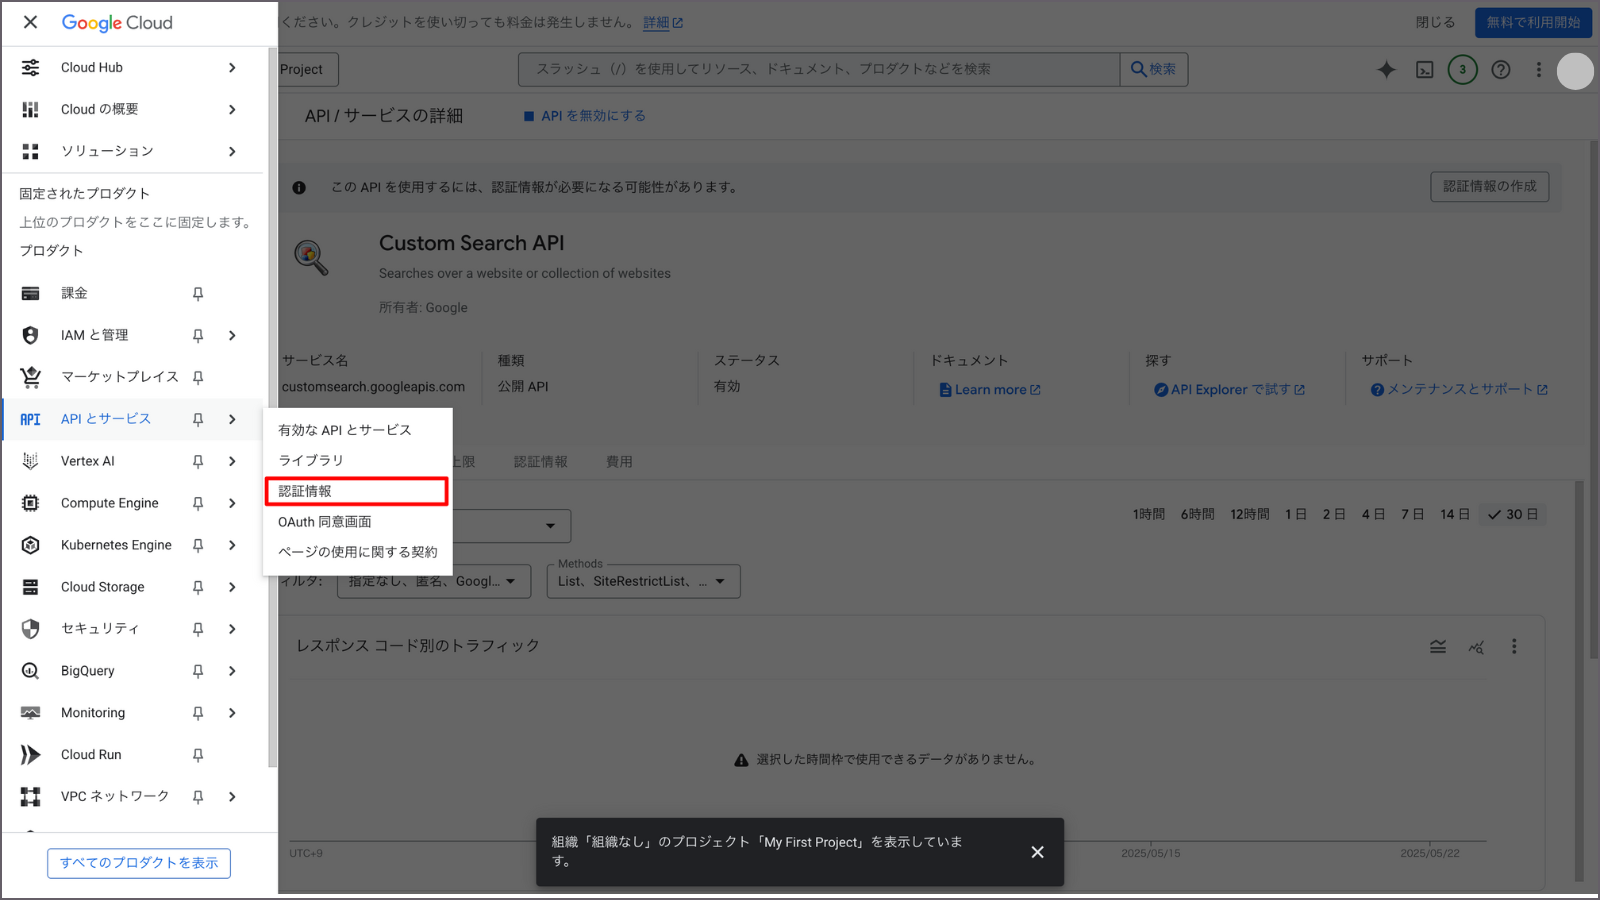Select 認証情報 in the submenu

pyautogui.click(x=357, y=491)
